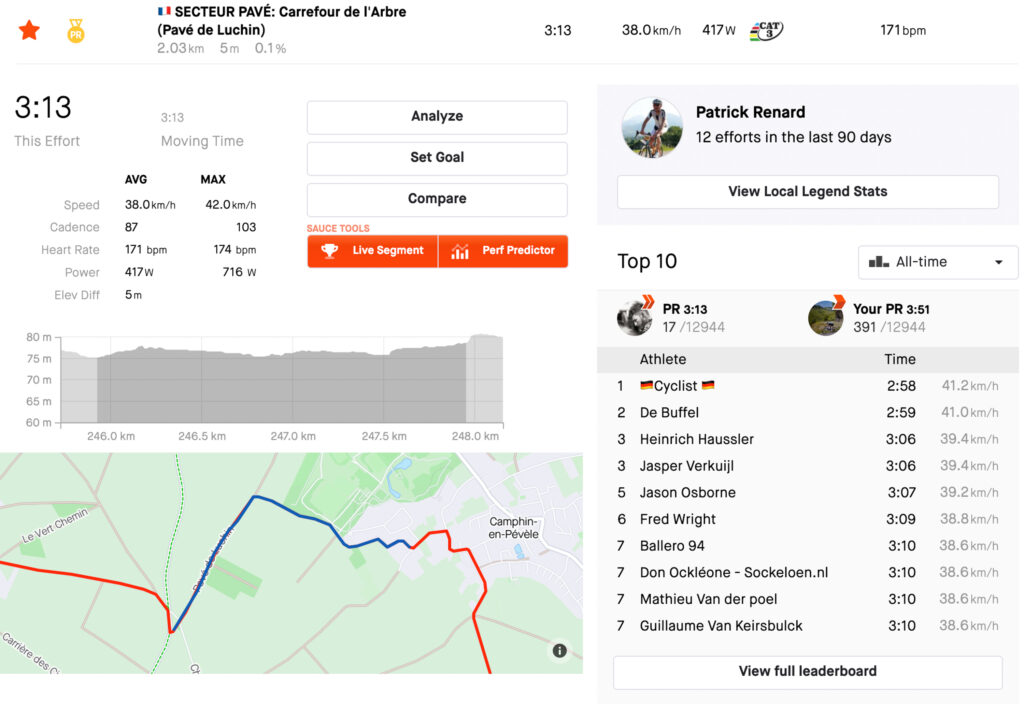The width and height of the screenshot is (1024, 704).
Task: Click Le Vert Chemin road label on map
Action: [x=55, y=526]
